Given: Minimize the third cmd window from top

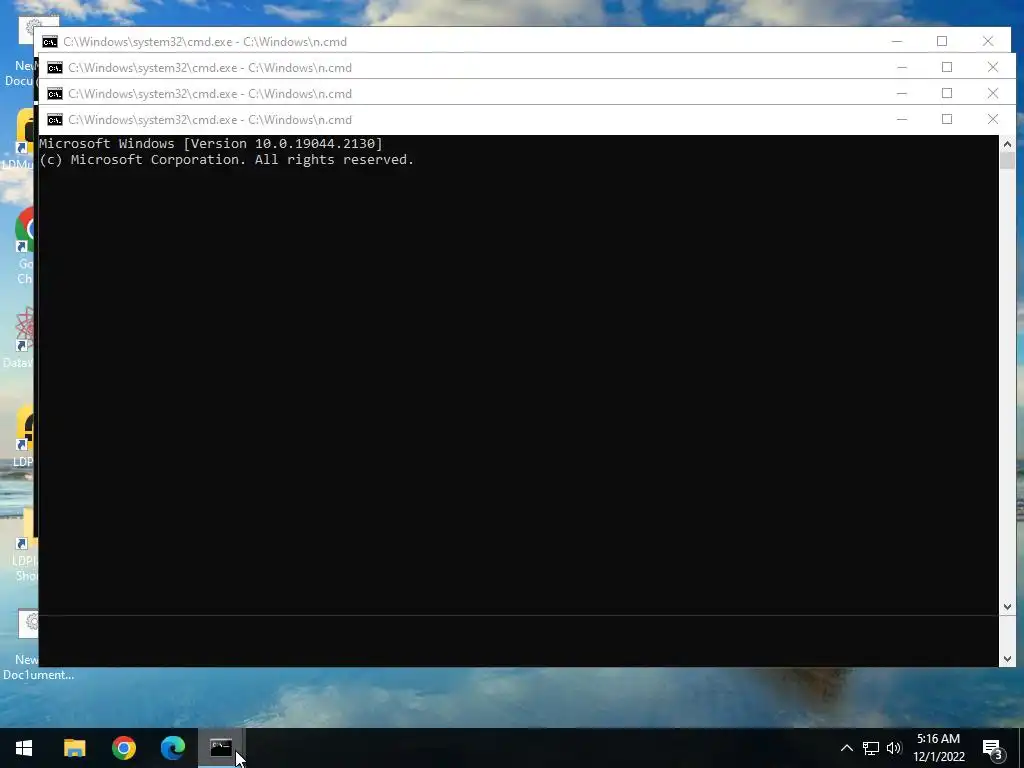Looking at the screenshot, I should click(x=902, y=93).
